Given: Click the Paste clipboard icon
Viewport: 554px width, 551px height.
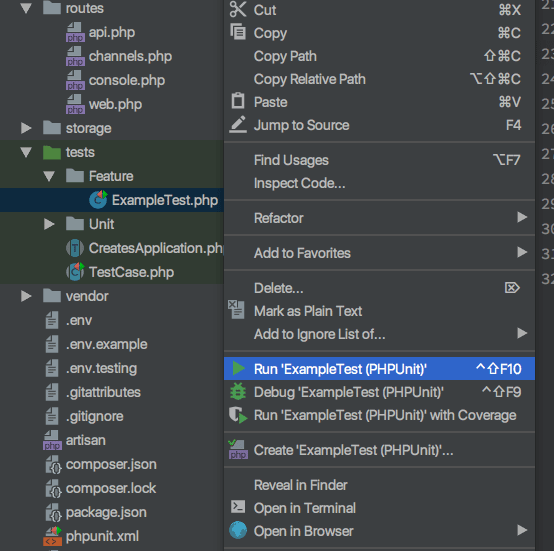Looking at the screenshot, I should (x=238, y=101).
